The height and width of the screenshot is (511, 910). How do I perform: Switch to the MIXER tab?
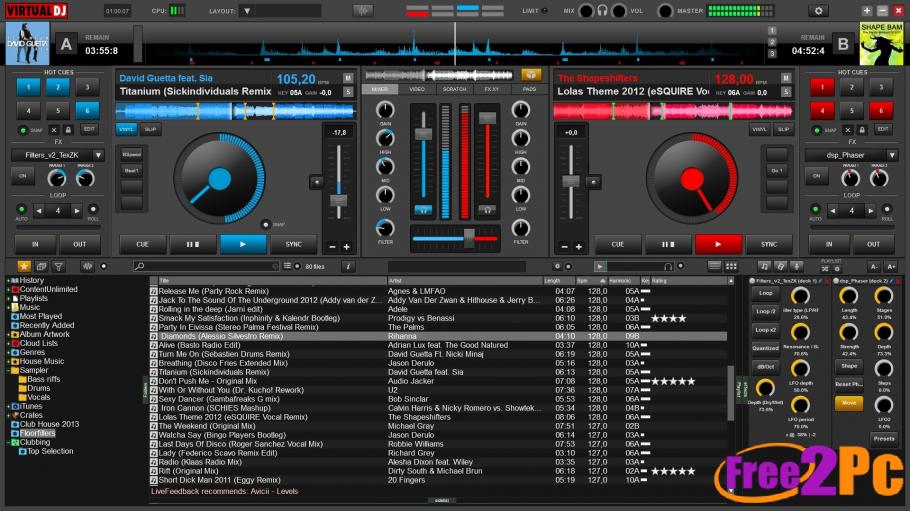pos(380,89)
